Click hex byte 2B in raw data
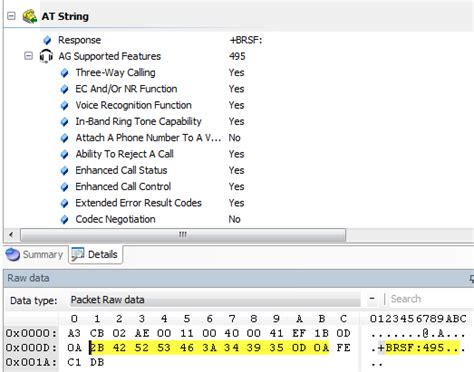 click(x=97, y=348)
